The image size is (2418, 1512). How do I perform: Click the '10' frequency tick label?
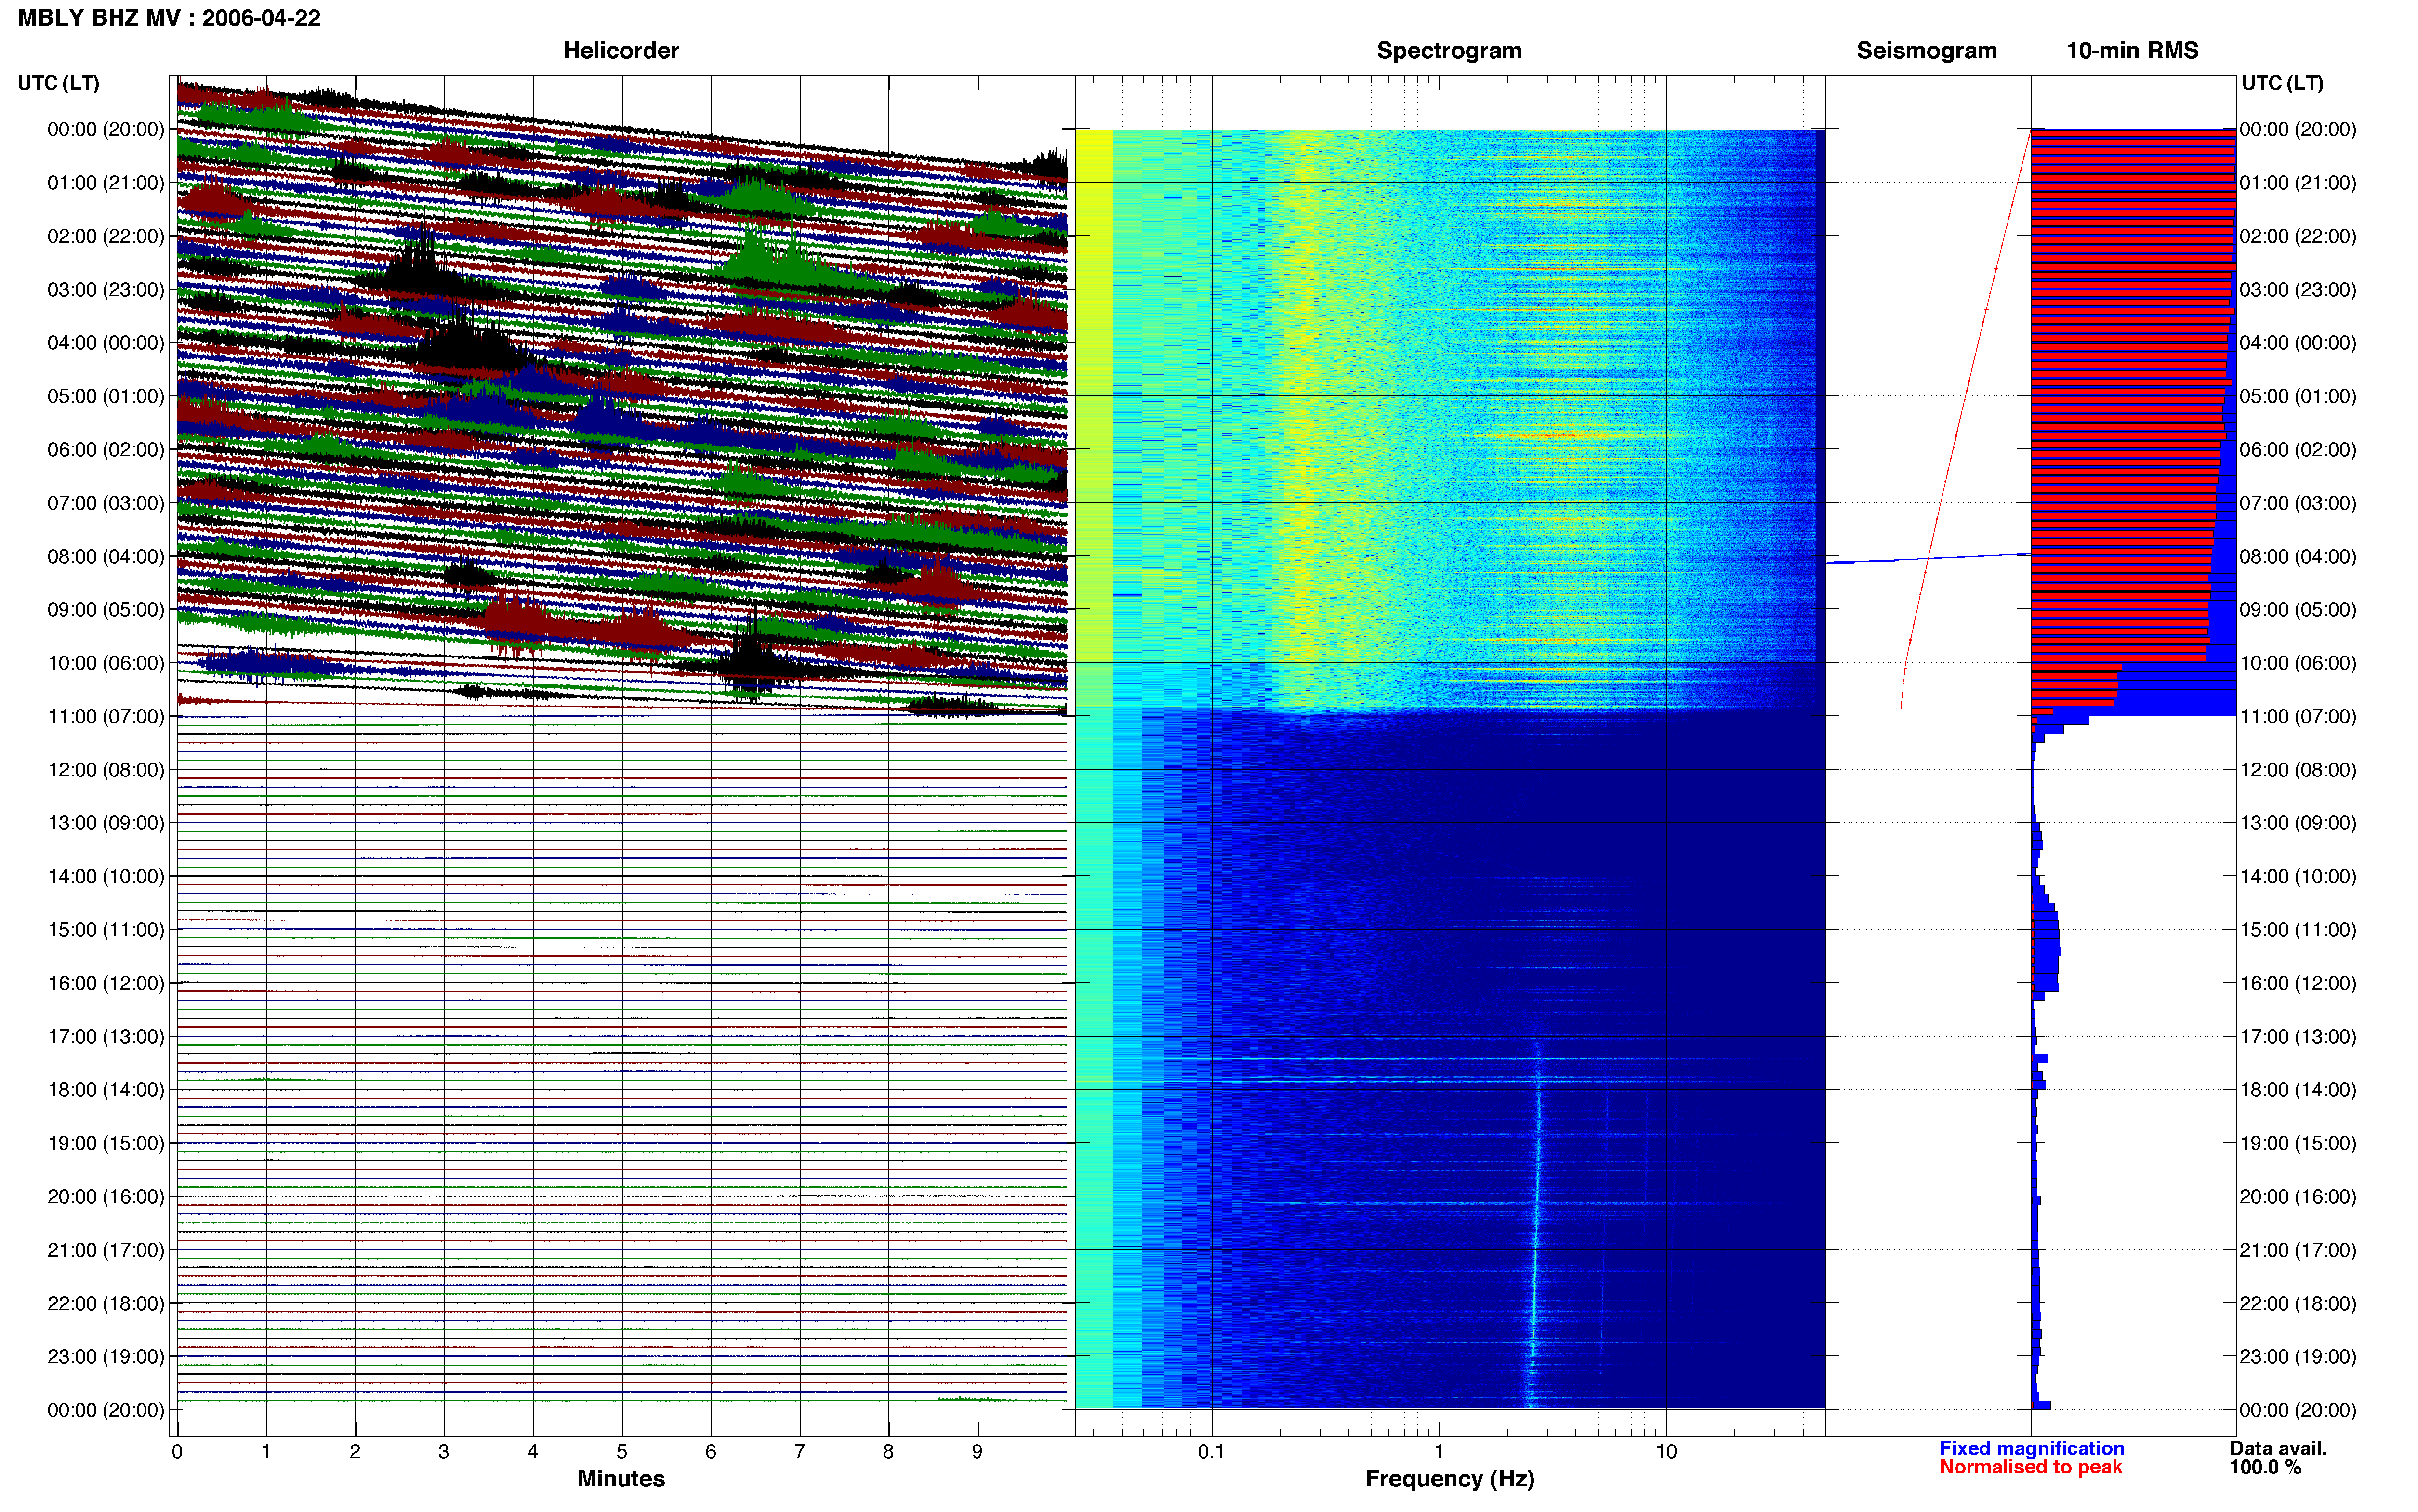tap(1666, 1452)
